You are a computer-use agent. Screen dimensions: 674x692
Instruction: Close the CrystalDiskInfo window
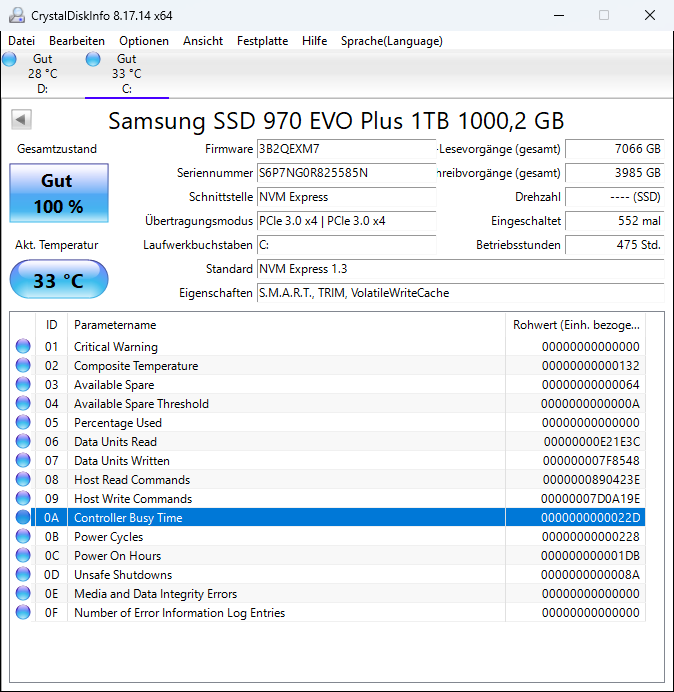650,15
